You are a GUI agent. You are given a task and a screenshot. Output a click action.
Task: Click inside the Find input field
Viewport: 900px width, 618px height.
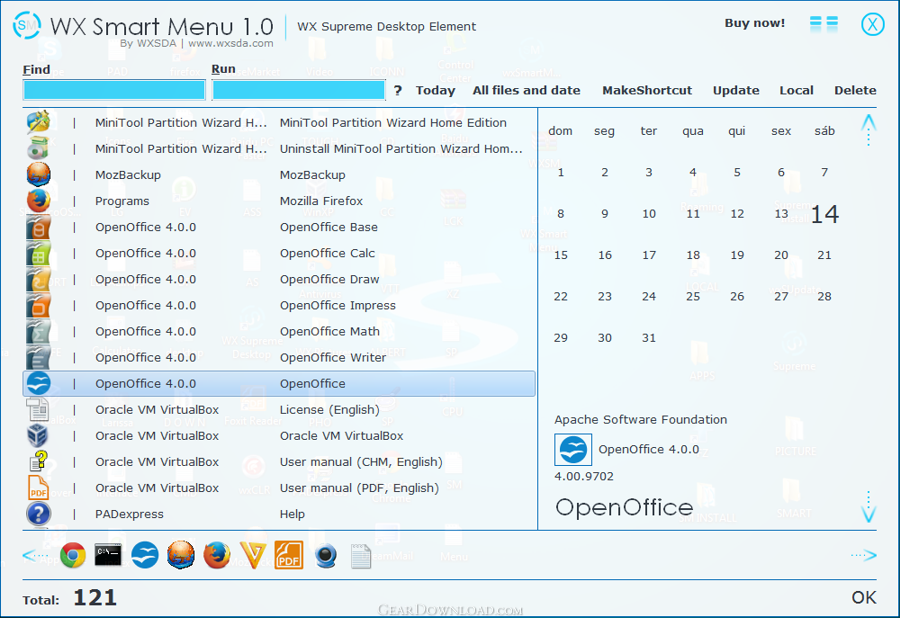[x=114, y=90]
